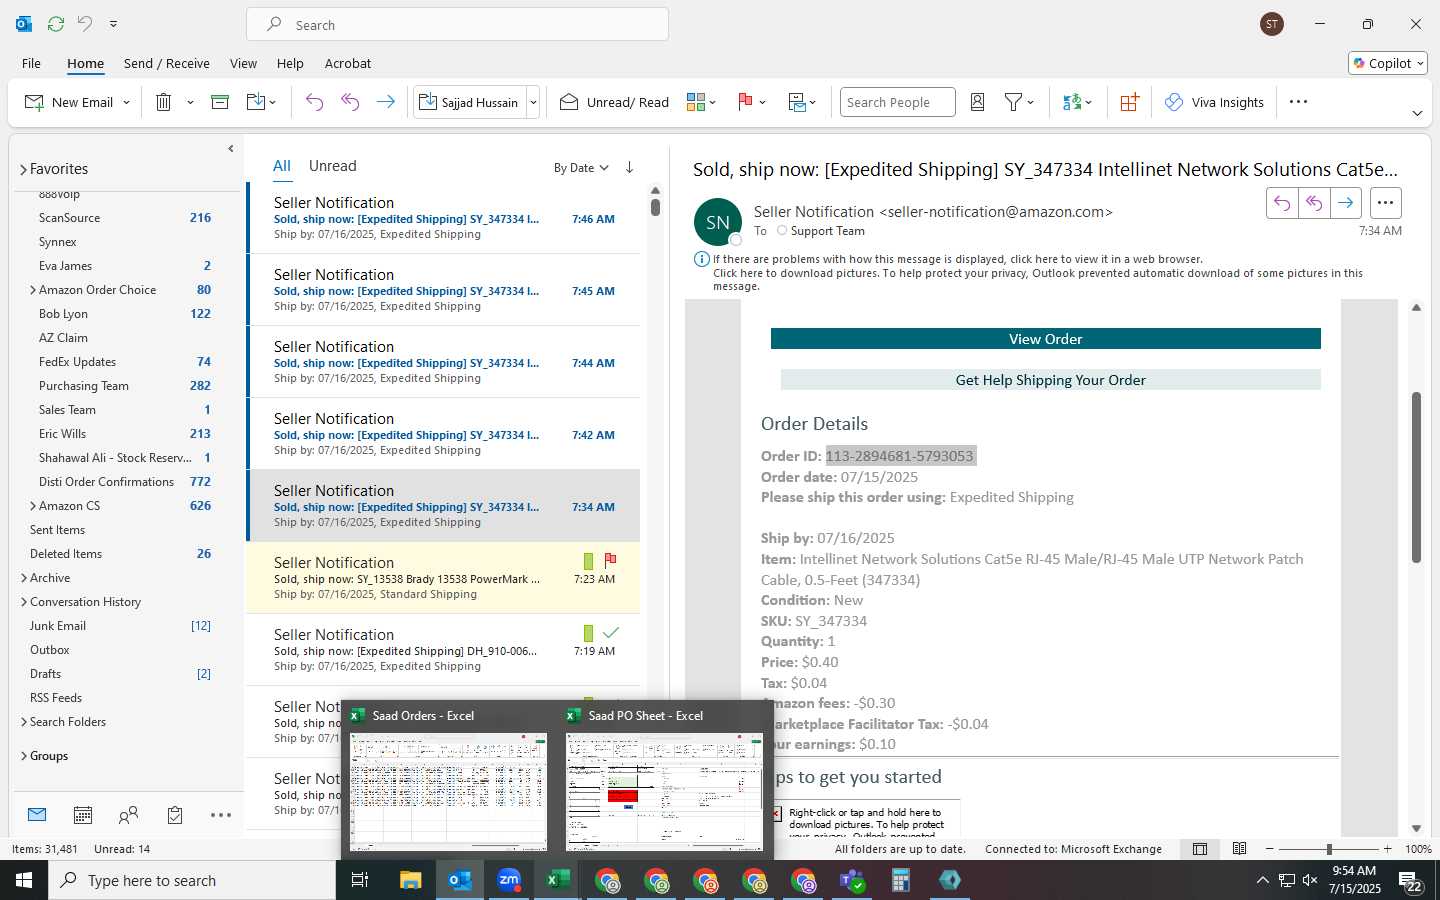Reverse sort order arrow in message list
The image size is (1440, 900).
(x=629, y=167)
